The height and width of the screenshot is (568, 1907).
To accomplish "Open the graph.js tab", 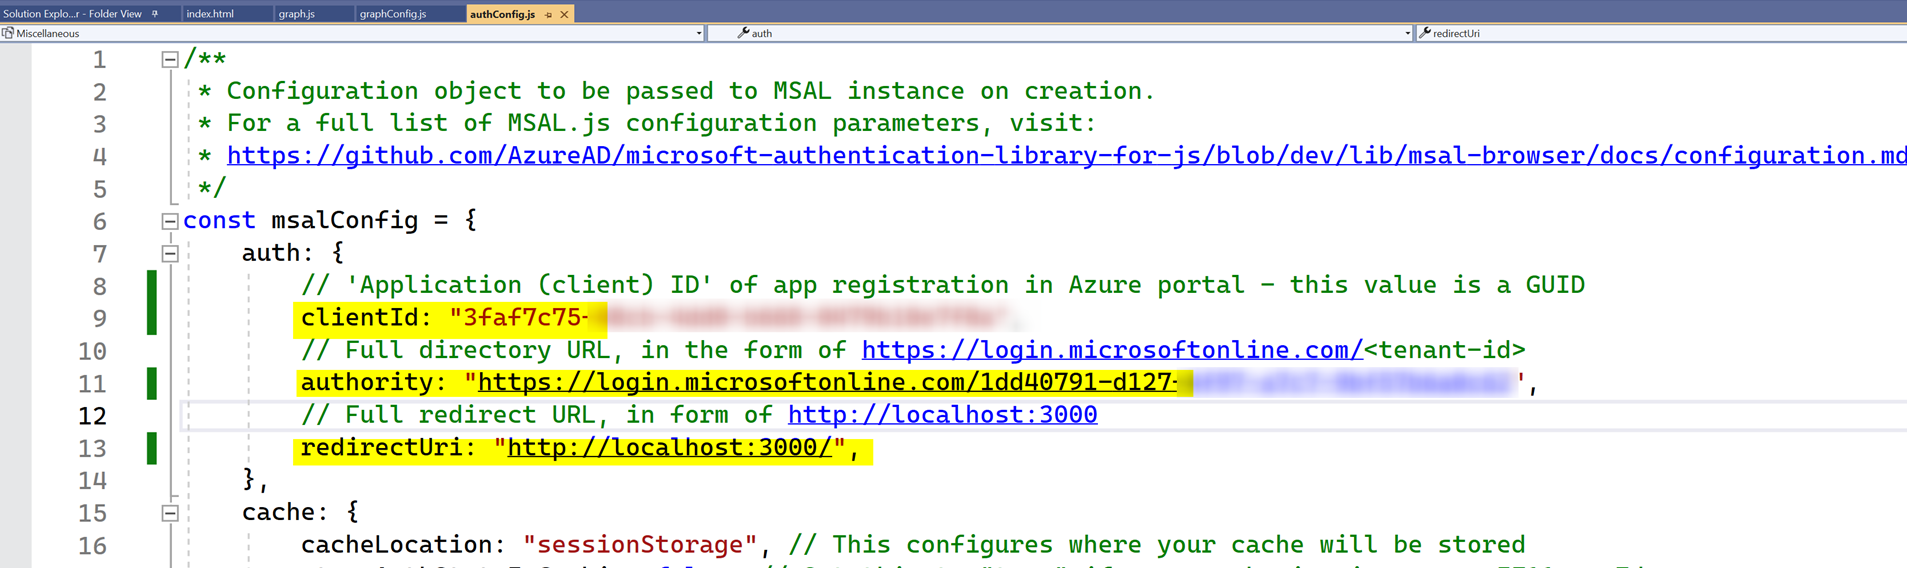I will point(297,14).
